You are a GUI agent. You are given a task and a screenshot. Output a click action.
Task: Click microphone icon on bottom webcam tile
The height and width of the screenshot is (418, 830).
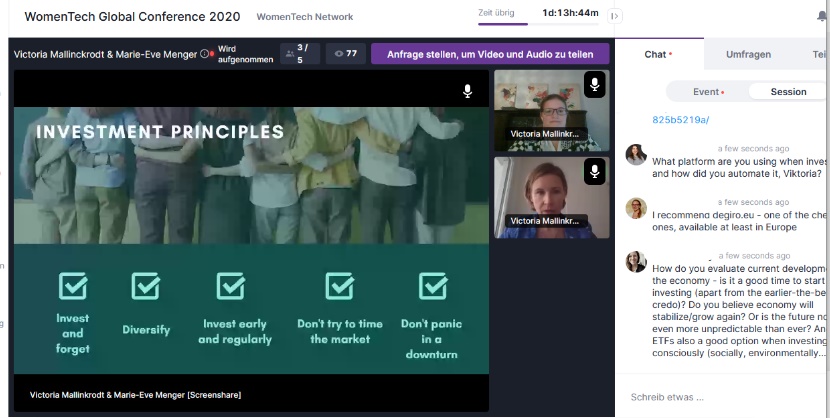(x=594, y=171)
